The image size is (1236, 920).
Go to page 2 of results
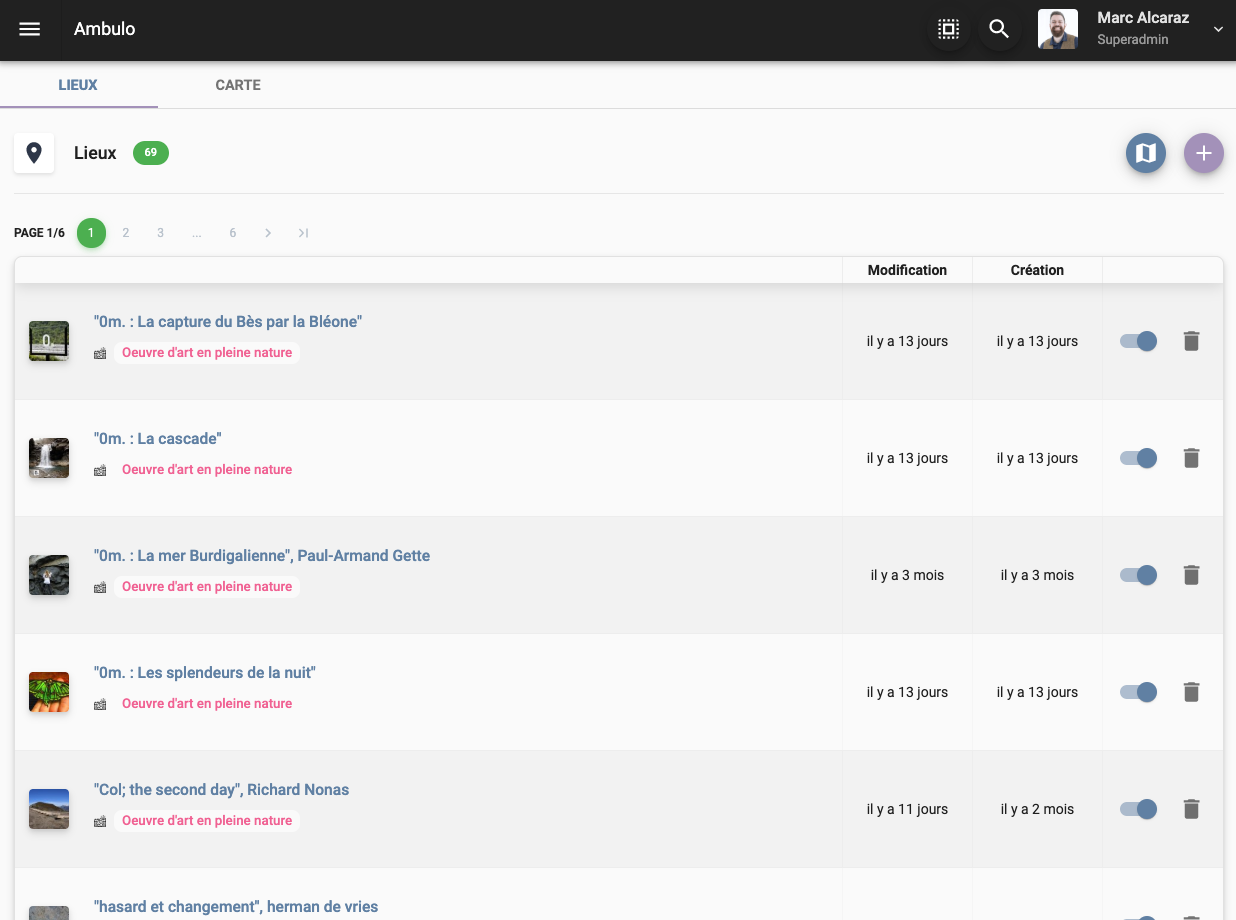126,233
